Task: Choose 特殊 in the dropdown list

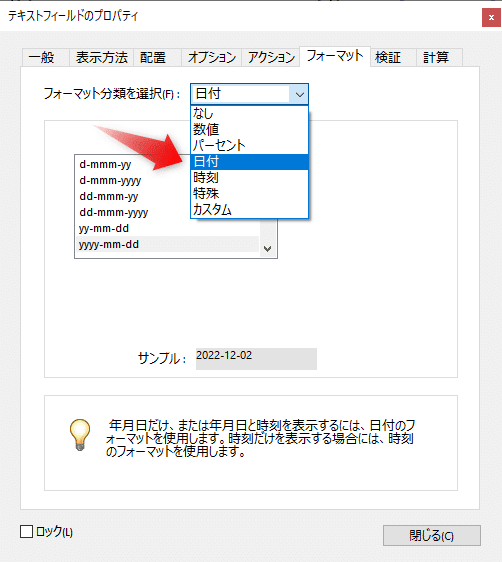Action: click(x=249, y=194)
